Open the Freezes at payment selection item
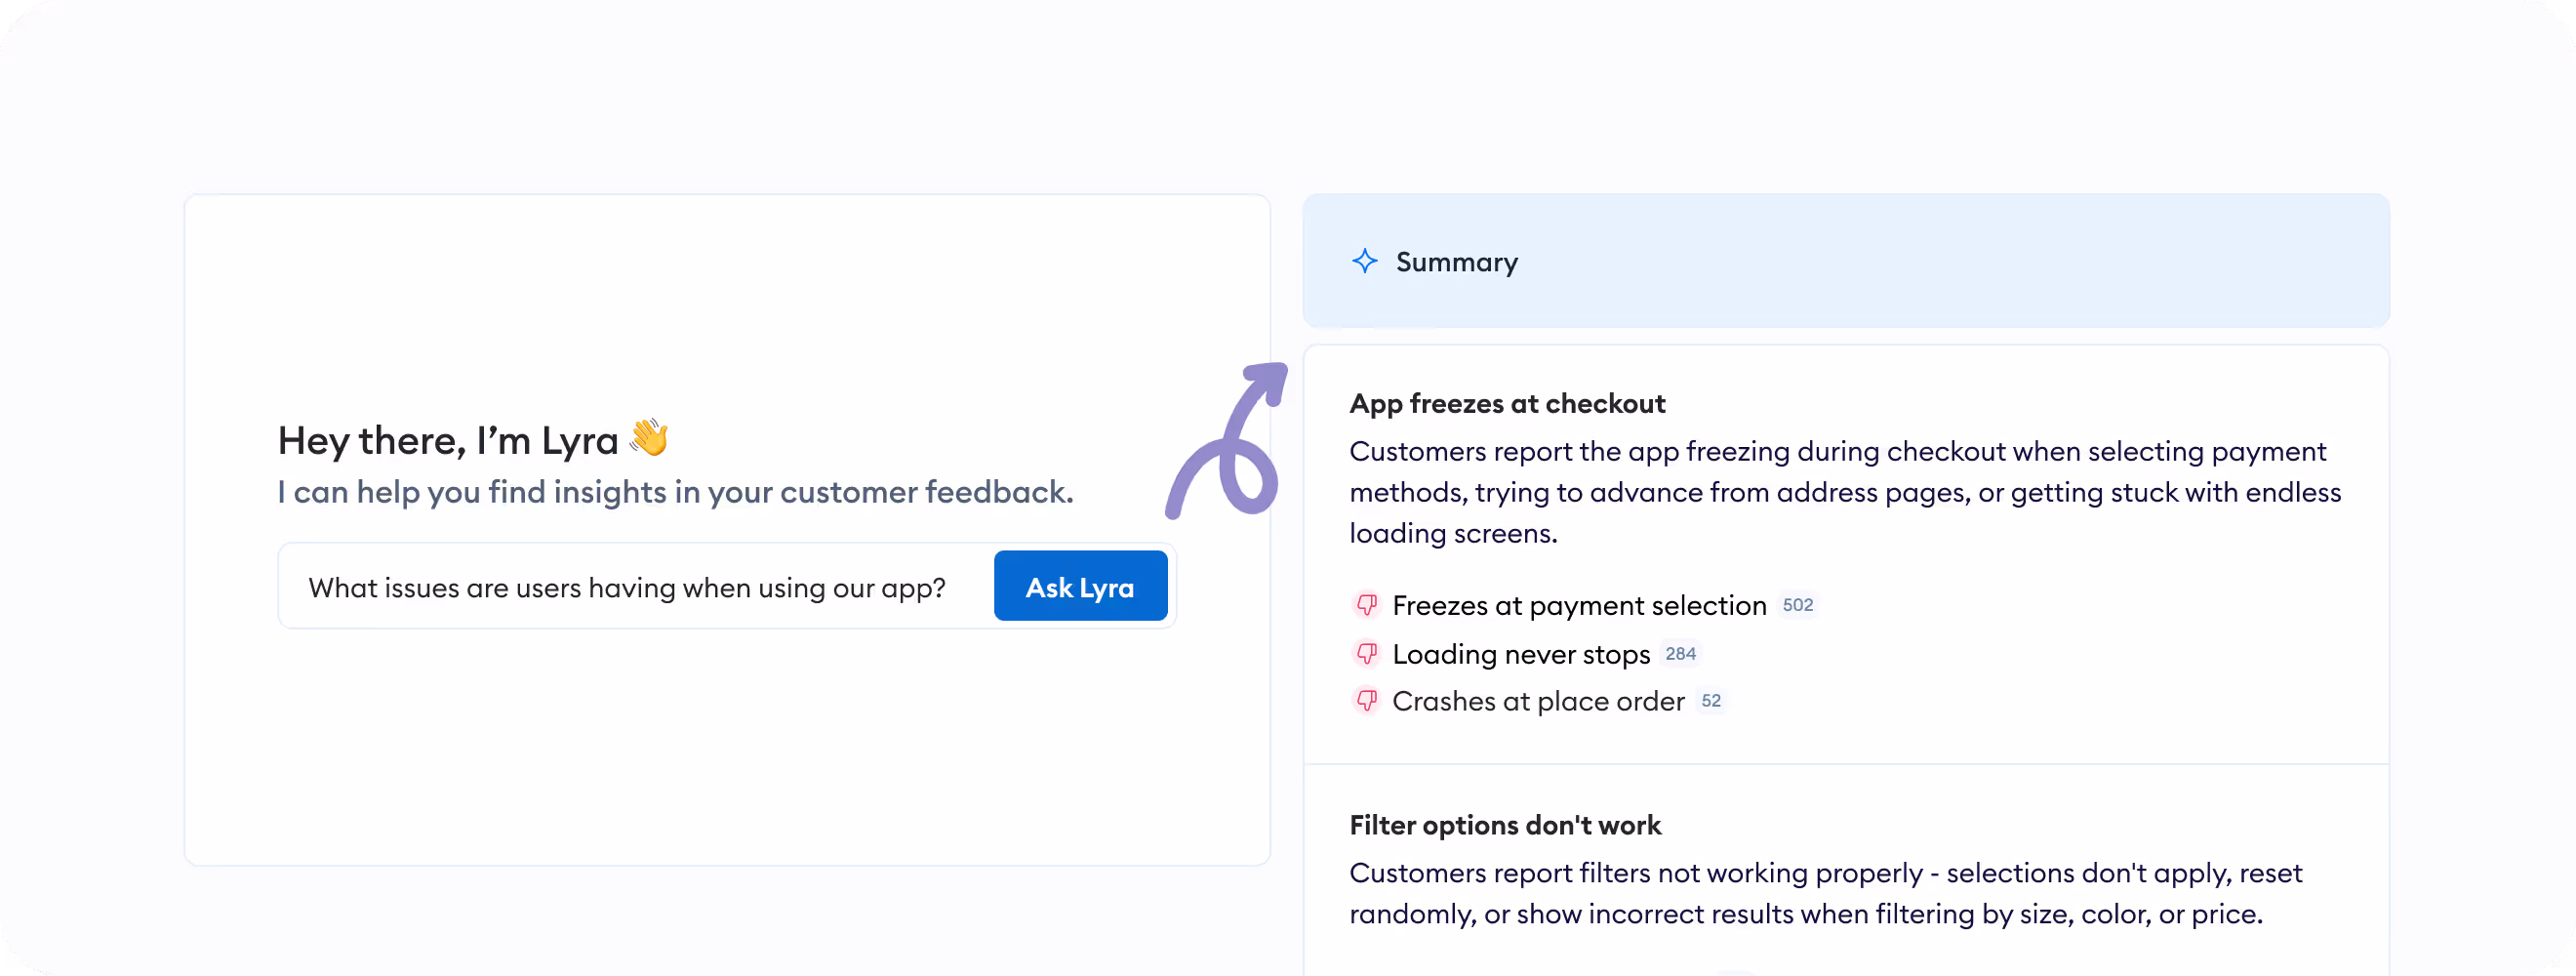Image resolution: width=2576 pixels, height=976 pixels. [x=1579, y=605]
